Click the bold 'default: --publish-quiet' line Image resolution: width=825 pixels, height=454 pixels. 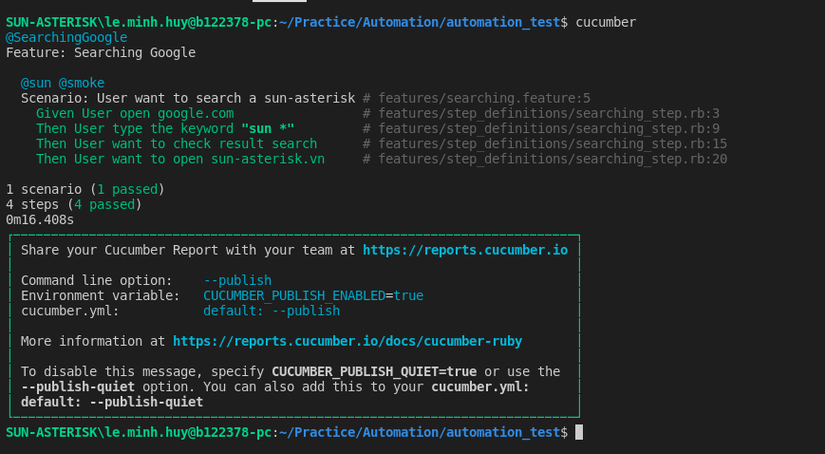112,402
